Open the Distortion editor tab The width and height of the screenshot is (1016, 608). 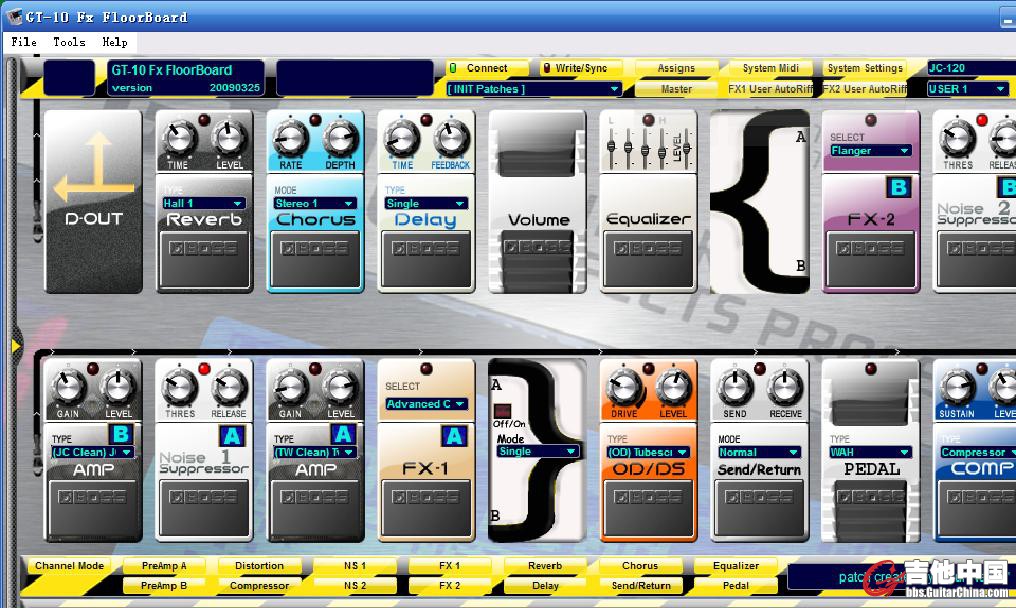tap(259, 566)
